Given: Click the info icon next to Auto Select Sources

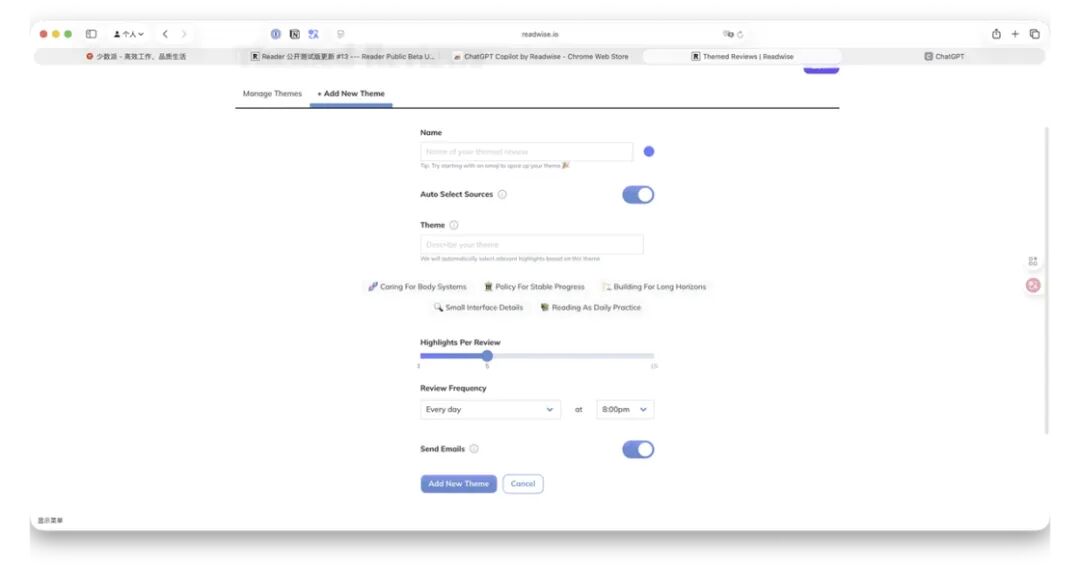Looking at the screenshot, I should coord(502,194).
